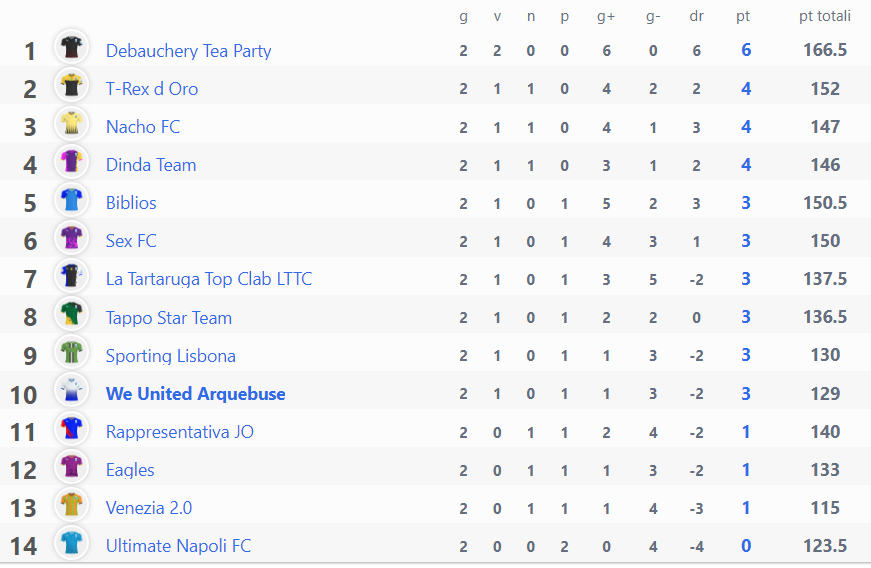Open the Debauchery Tea Party team link
Screen dimensions: 871x568
click(x=188, y=51)
